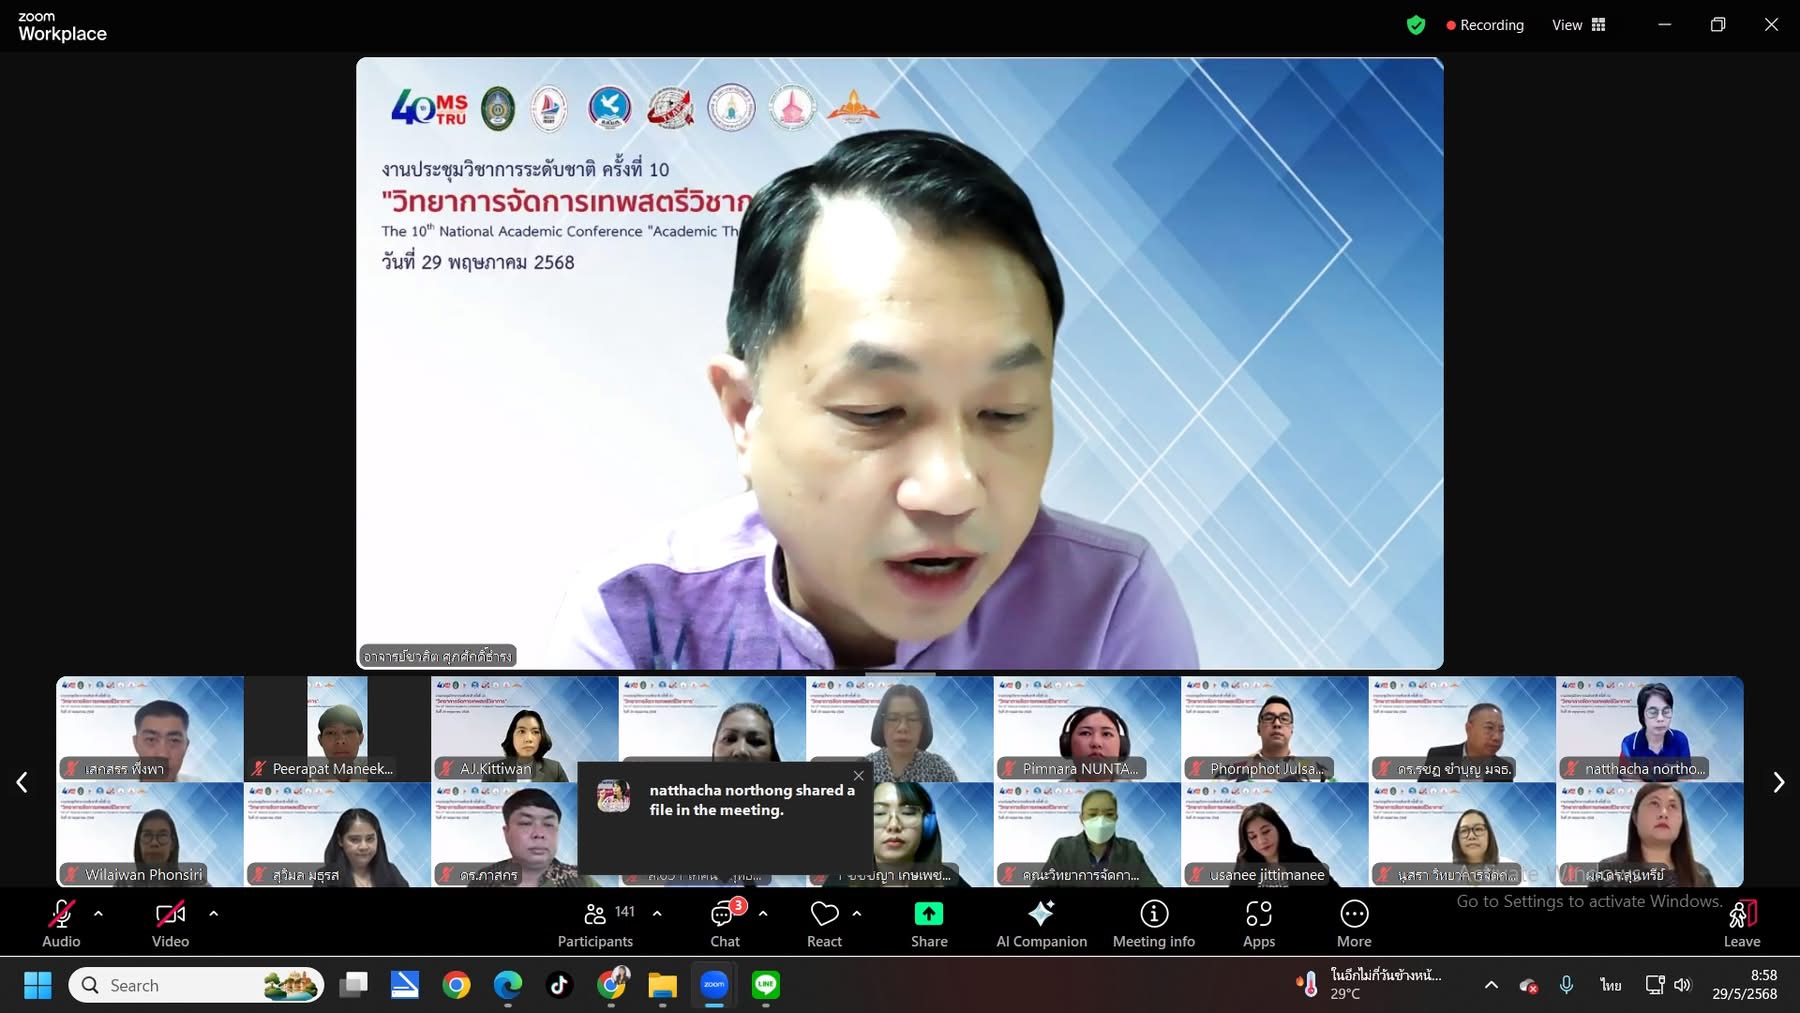Select Wilaiwan Phonsiri's video thumbnail

click(150, 835)
